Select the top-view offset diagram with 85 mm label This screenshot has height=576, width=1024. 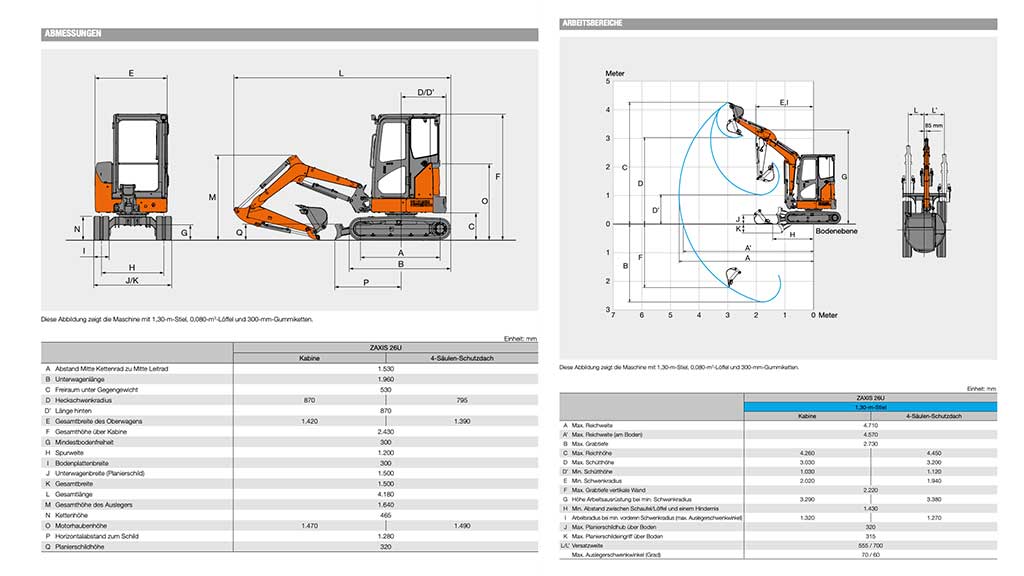tap(925, 182)
